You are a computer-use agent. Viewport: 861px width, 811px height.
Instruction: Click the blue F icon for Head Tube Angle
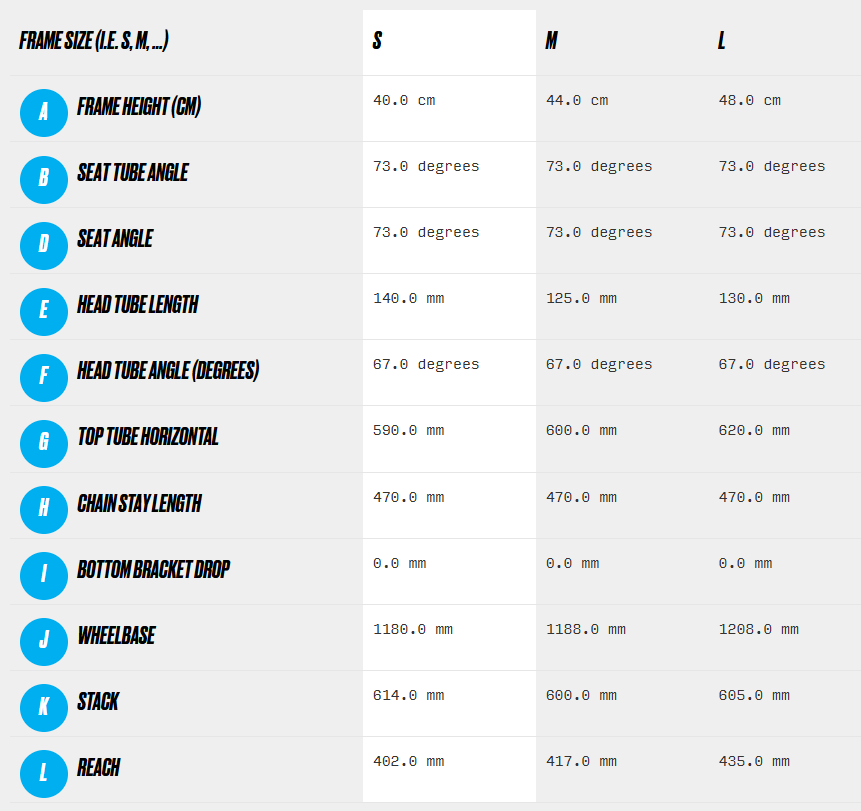click(43, 375)
